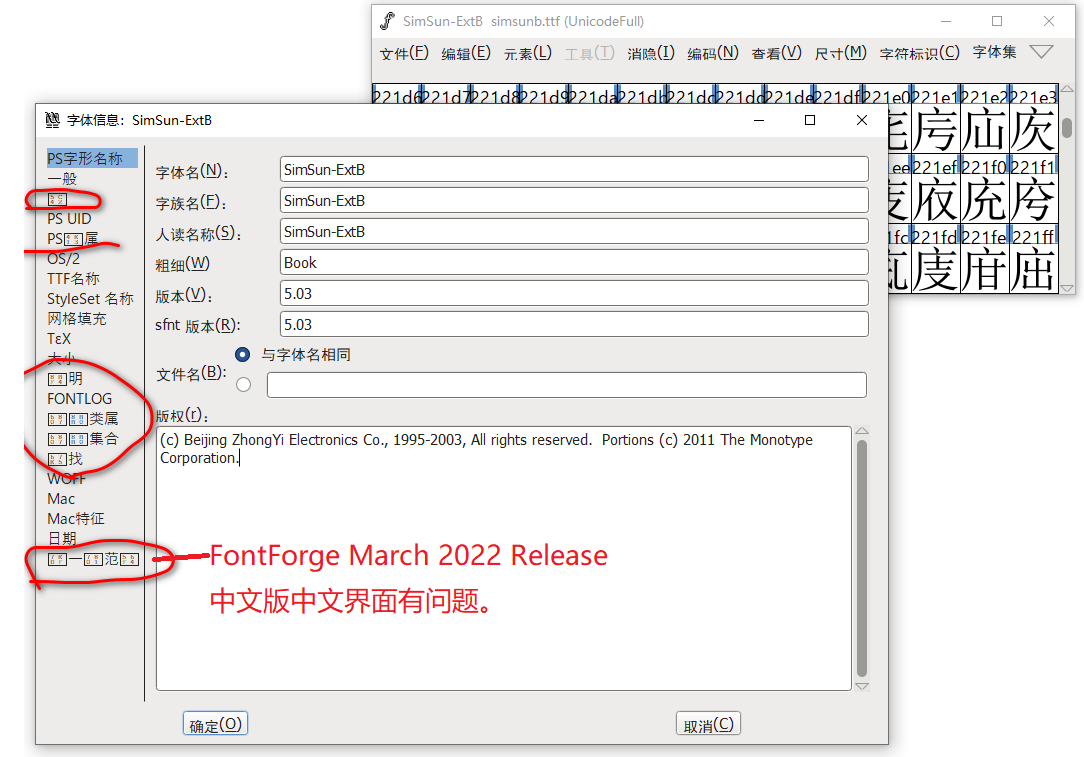Select the WOFF category
Image resolution: width=1084 pixels, height=757 pixels.
pyautogui.click(x=65, y=478)
